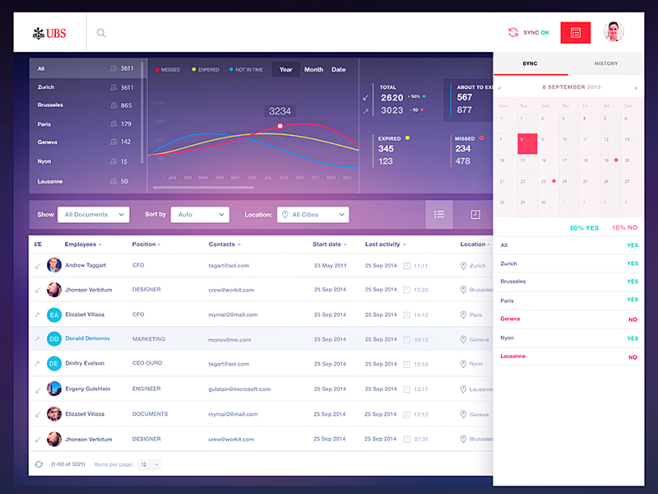Click the Location column header
This screenshot has height=494, width=658.
pos(475,244)
